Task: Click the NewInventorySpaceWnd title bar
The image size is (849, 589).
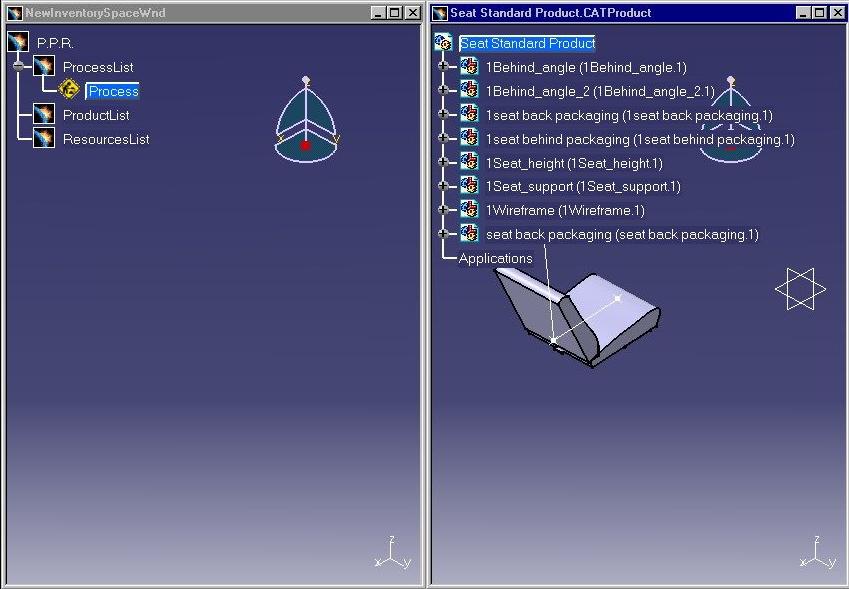Action: tap(213, 13)
